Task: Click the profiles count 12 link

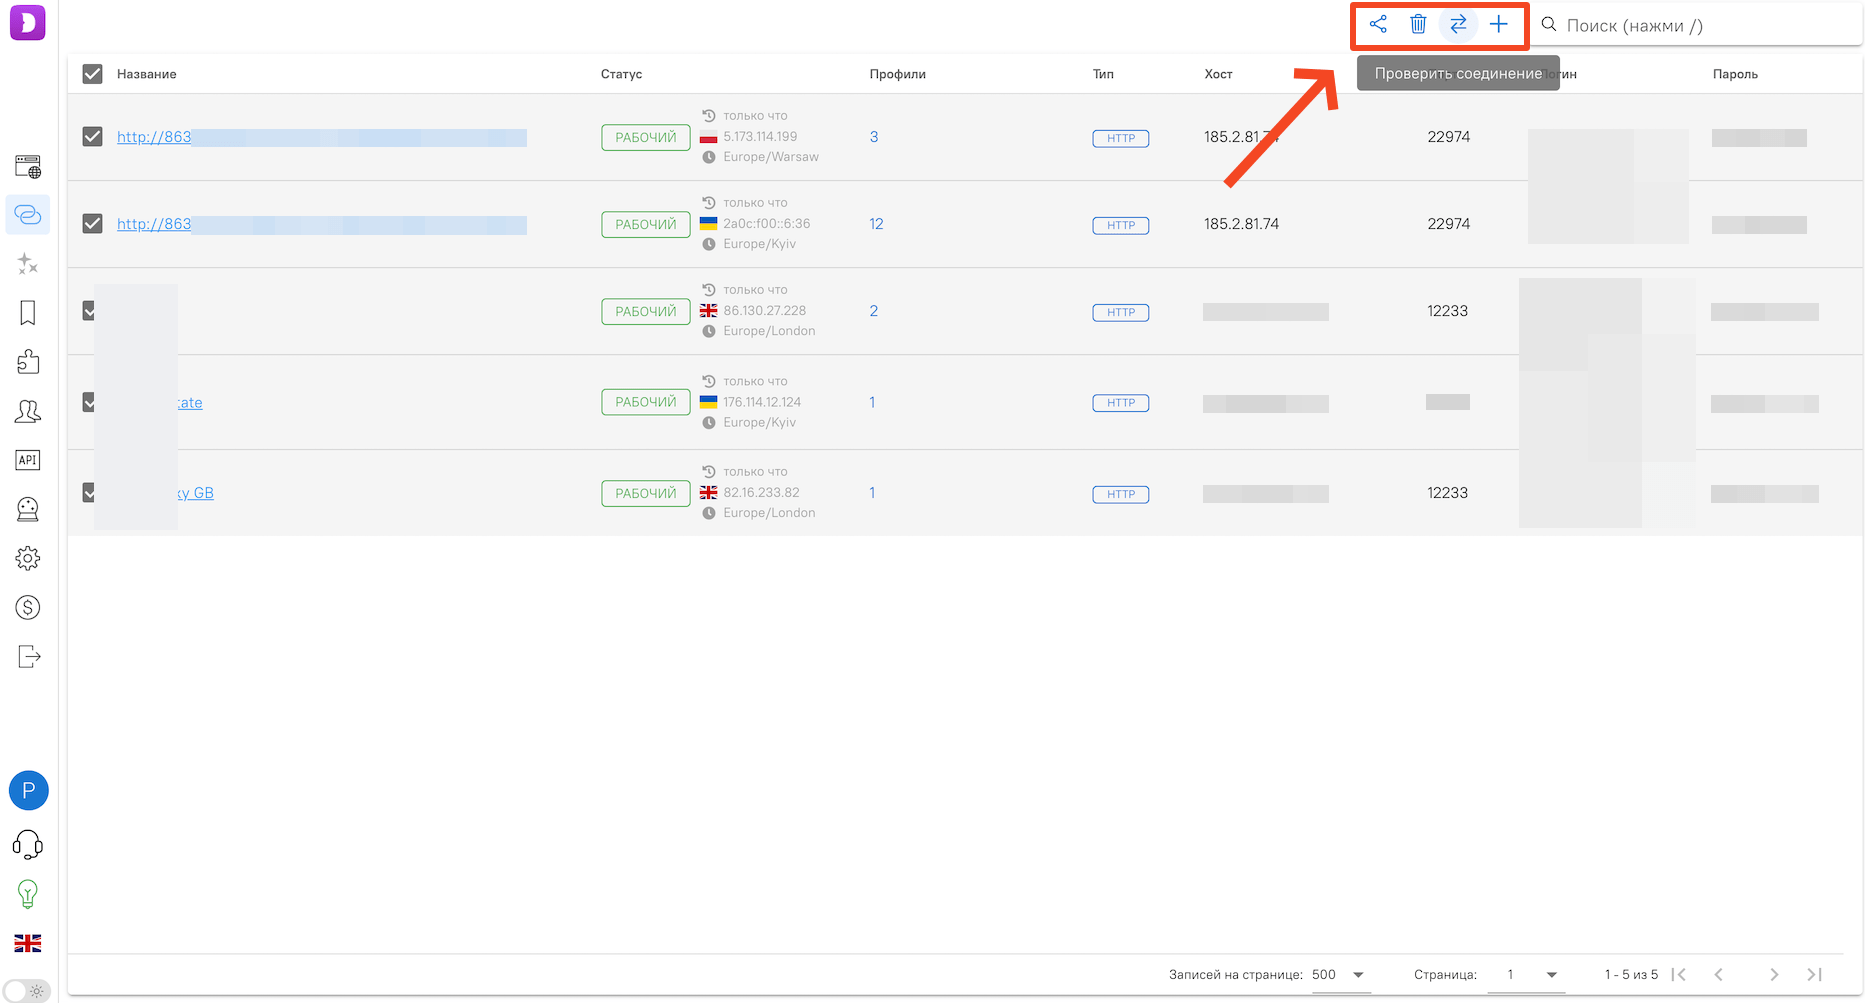Action: pos(876,224)
